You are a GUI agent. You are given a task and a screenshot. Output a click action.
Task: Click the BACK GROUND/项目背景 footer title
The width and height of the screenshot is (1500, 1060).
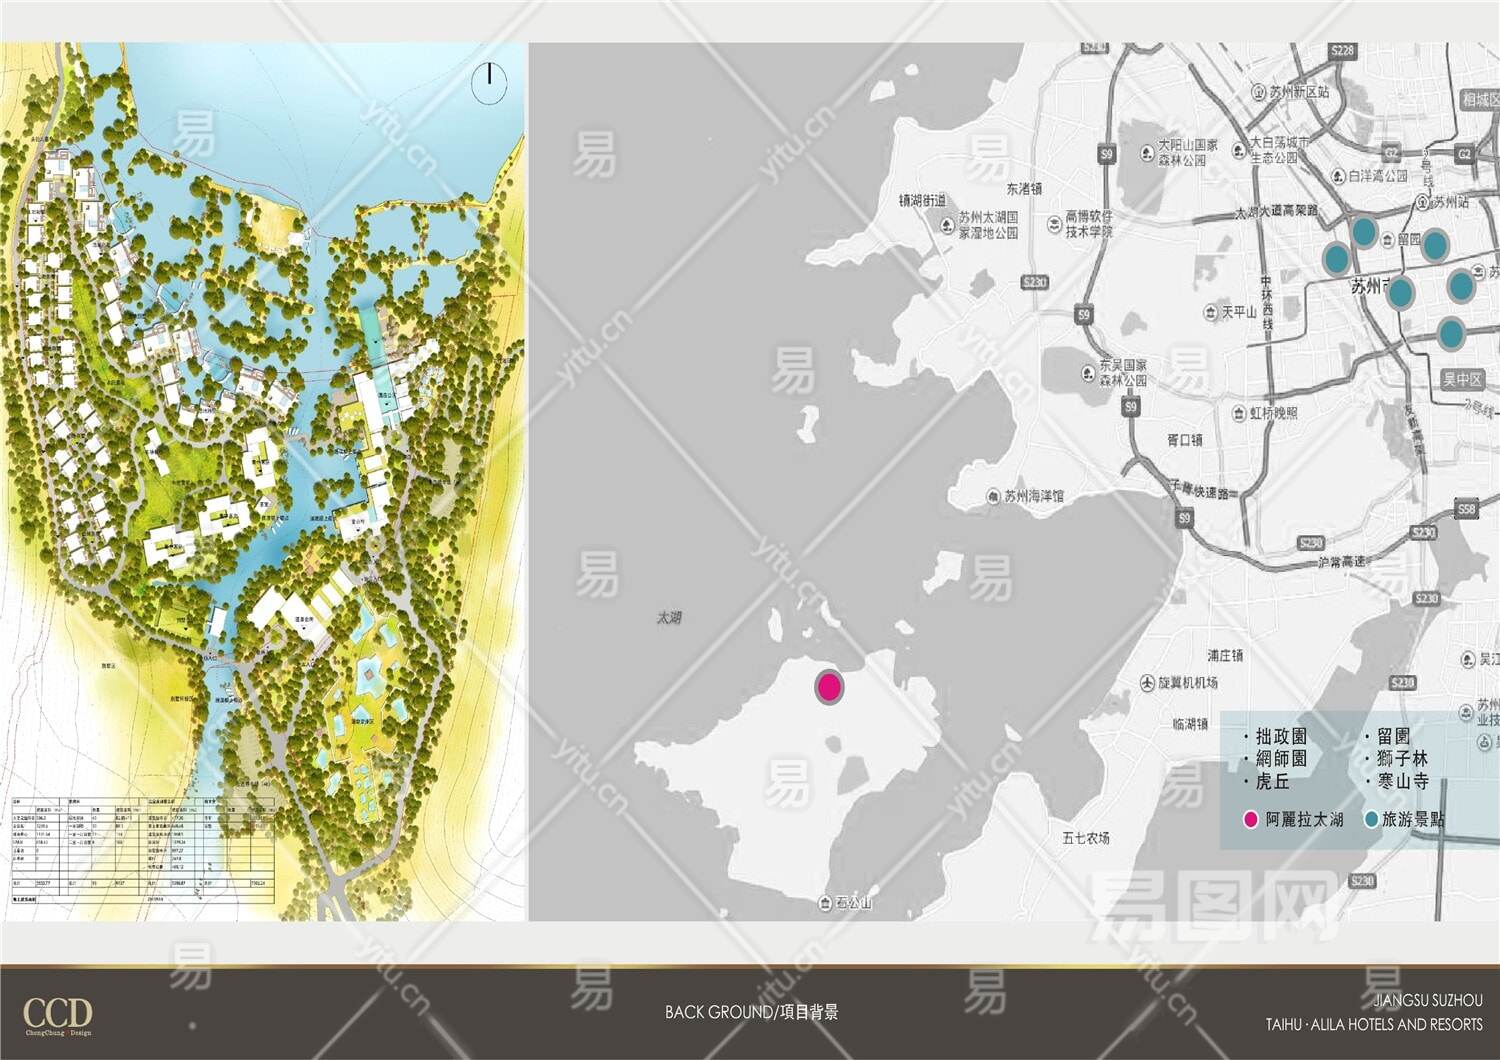[751, 1012]
